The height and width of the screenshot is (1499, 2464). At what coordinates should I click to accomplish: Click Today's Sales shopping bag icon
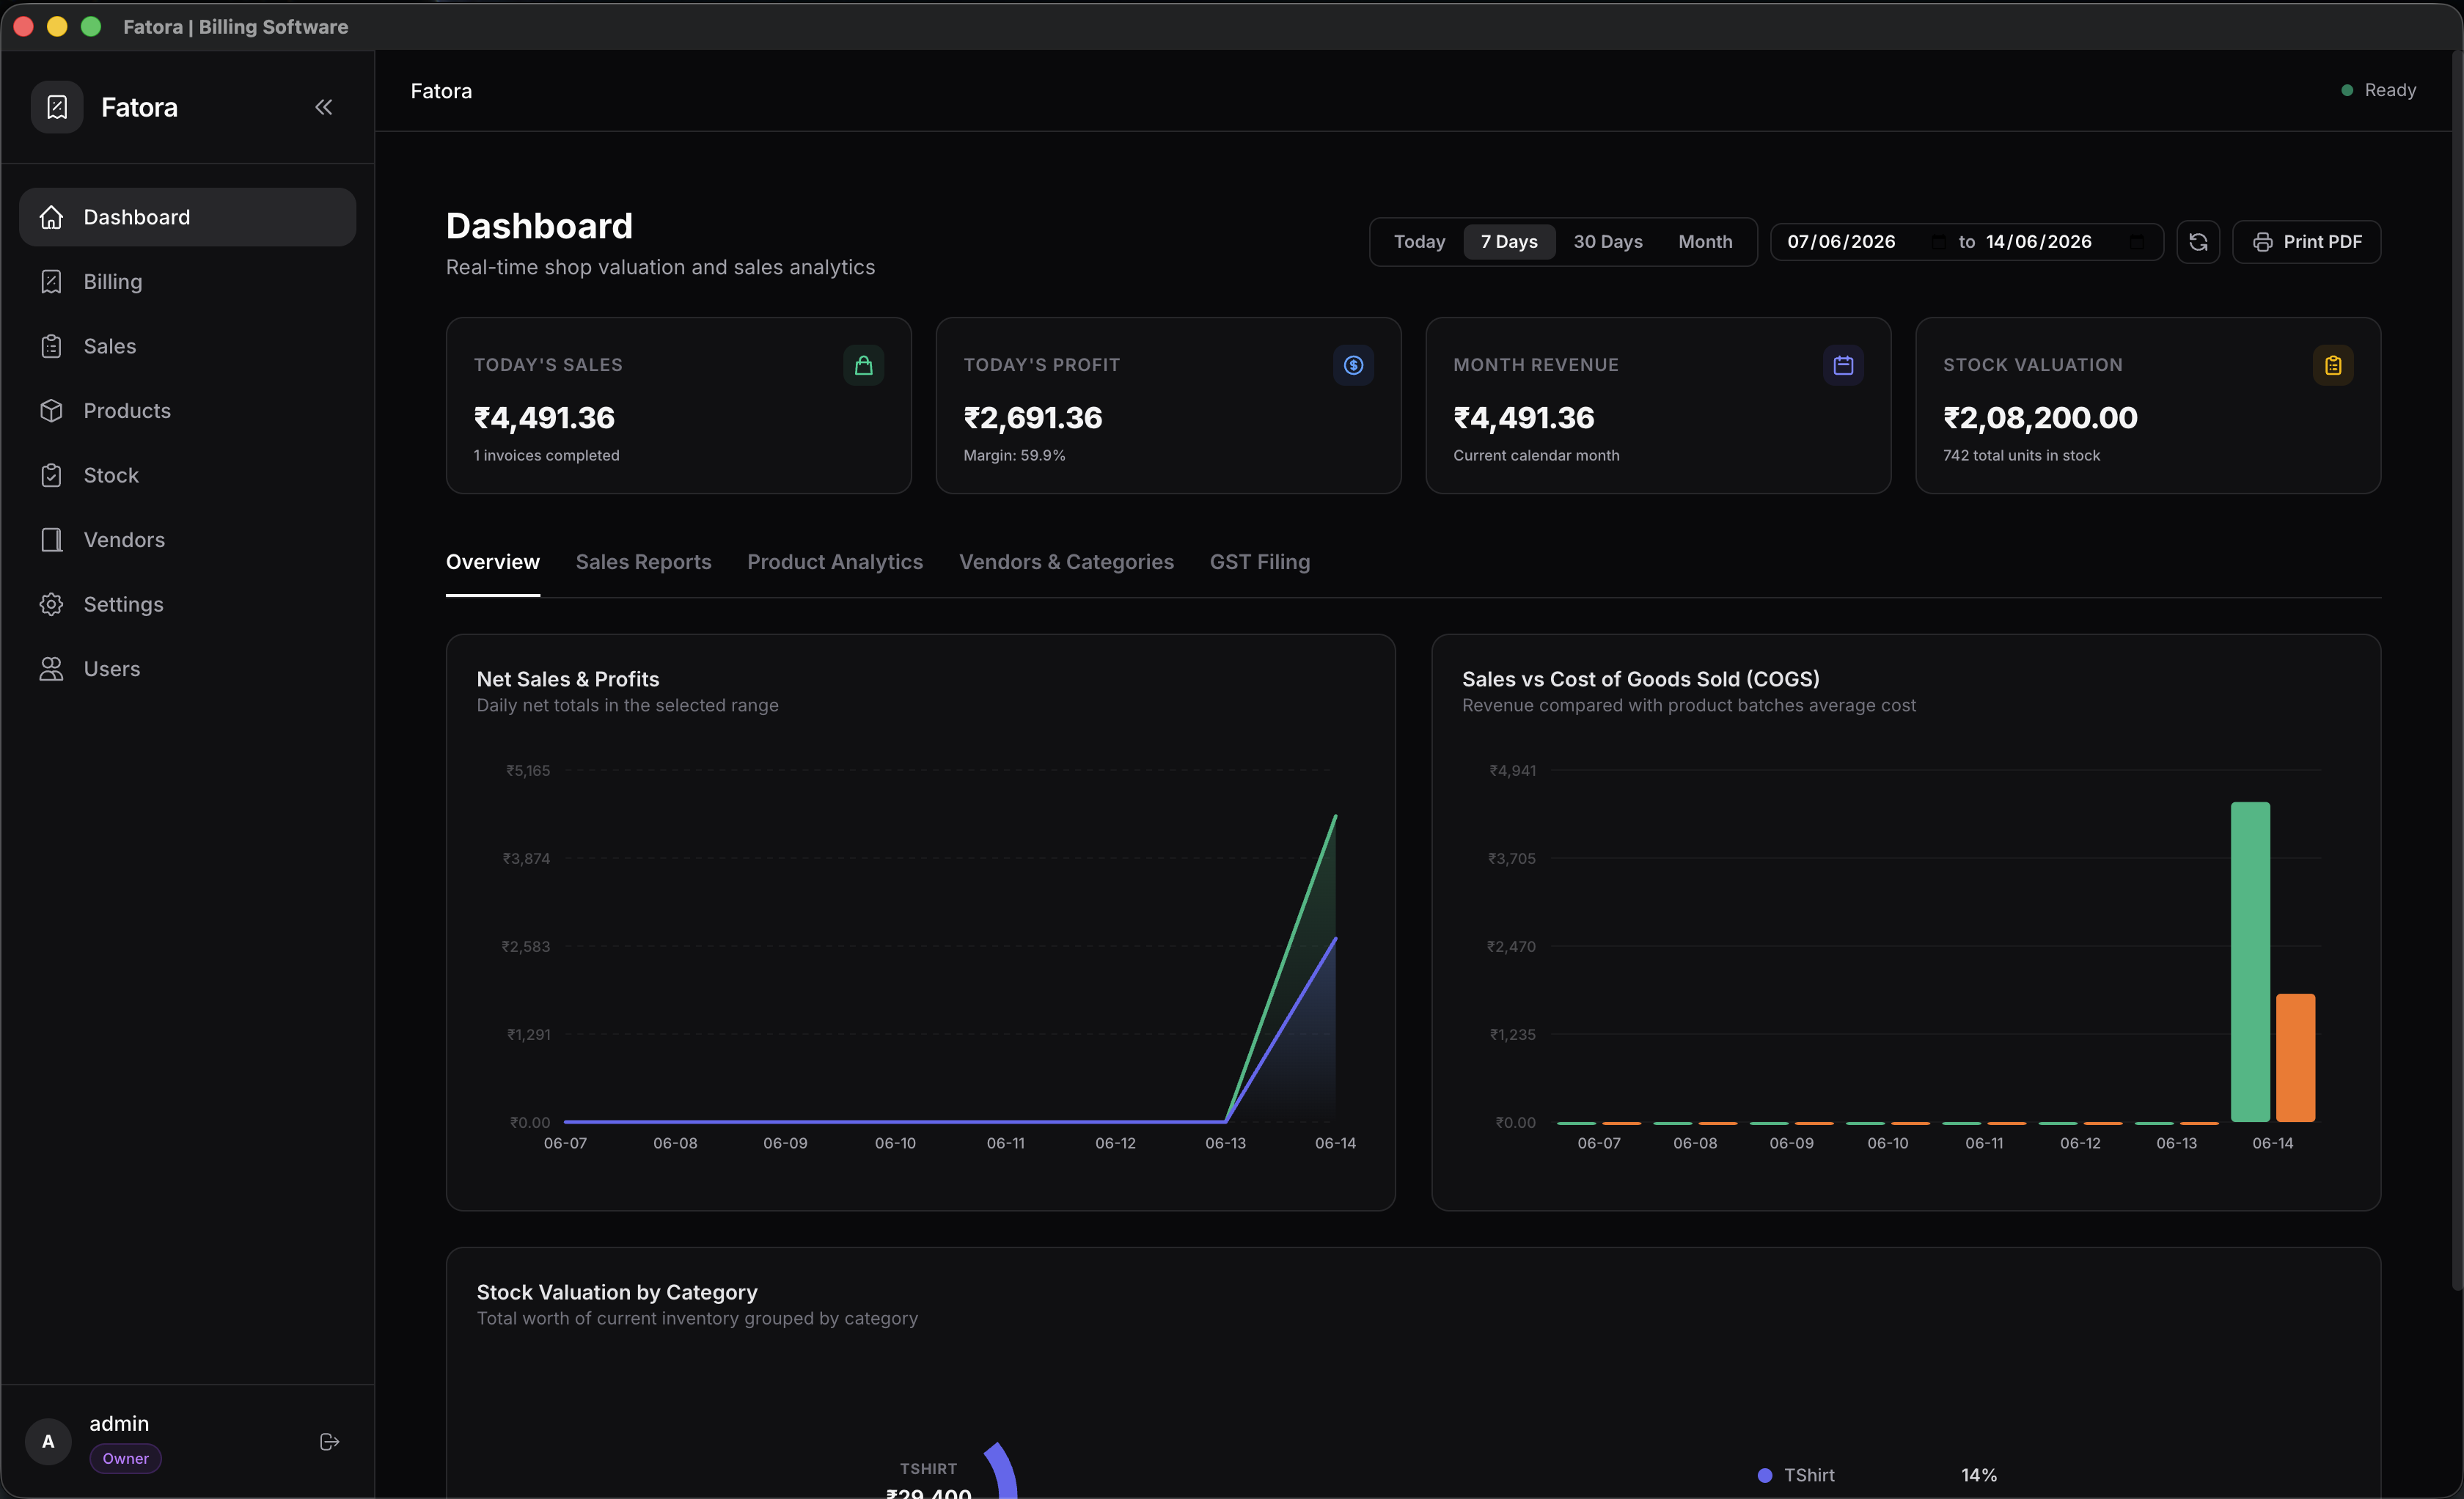click(863, 365)
